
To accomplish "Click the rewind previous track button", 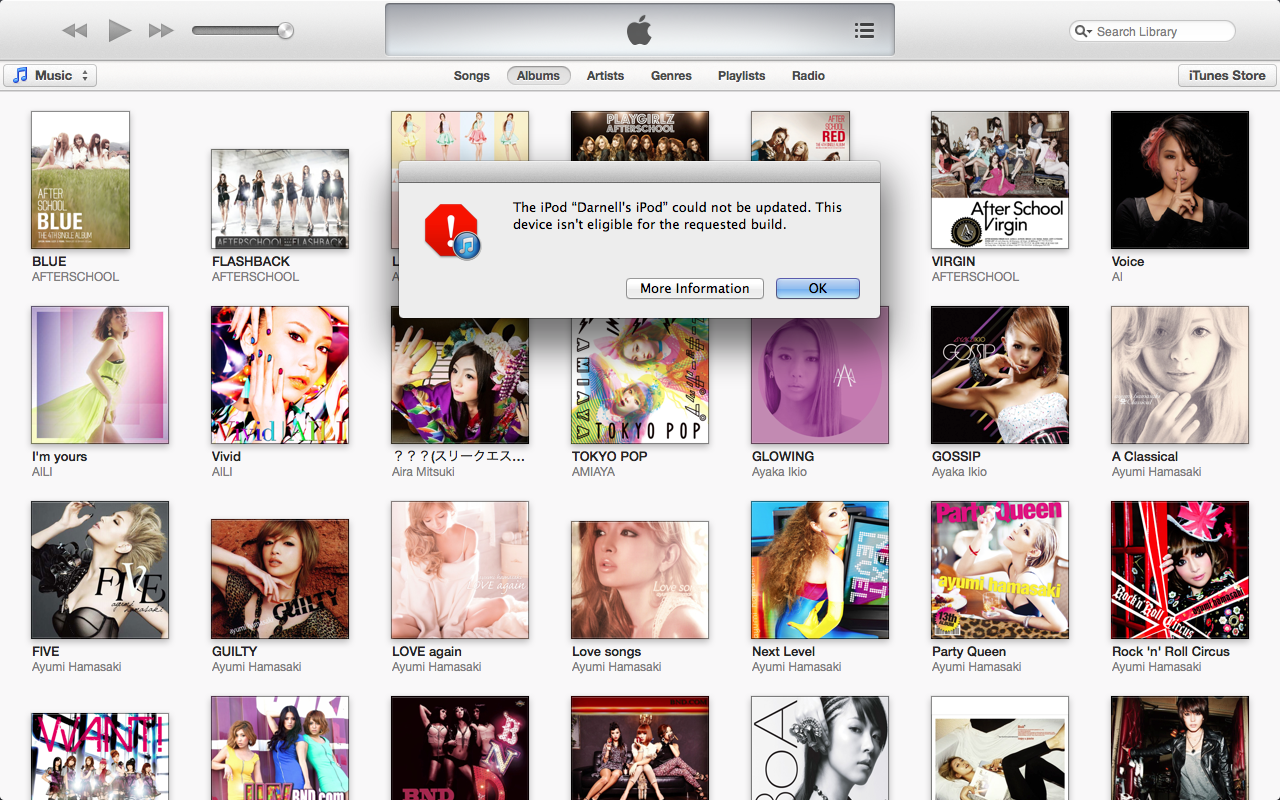I will pos(75,31).
